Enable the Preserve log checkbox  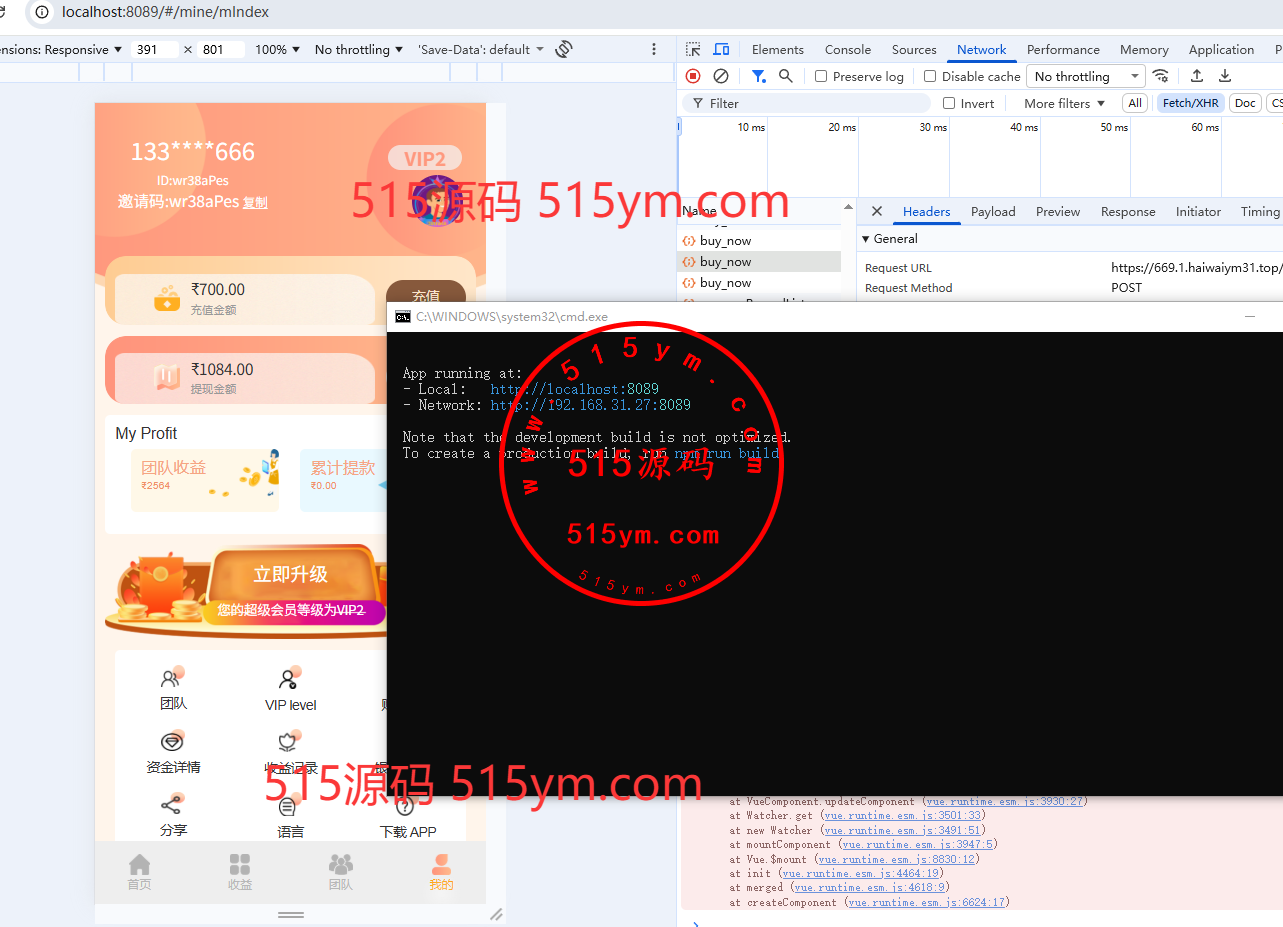pyautogui.click(x=821, y=76)
